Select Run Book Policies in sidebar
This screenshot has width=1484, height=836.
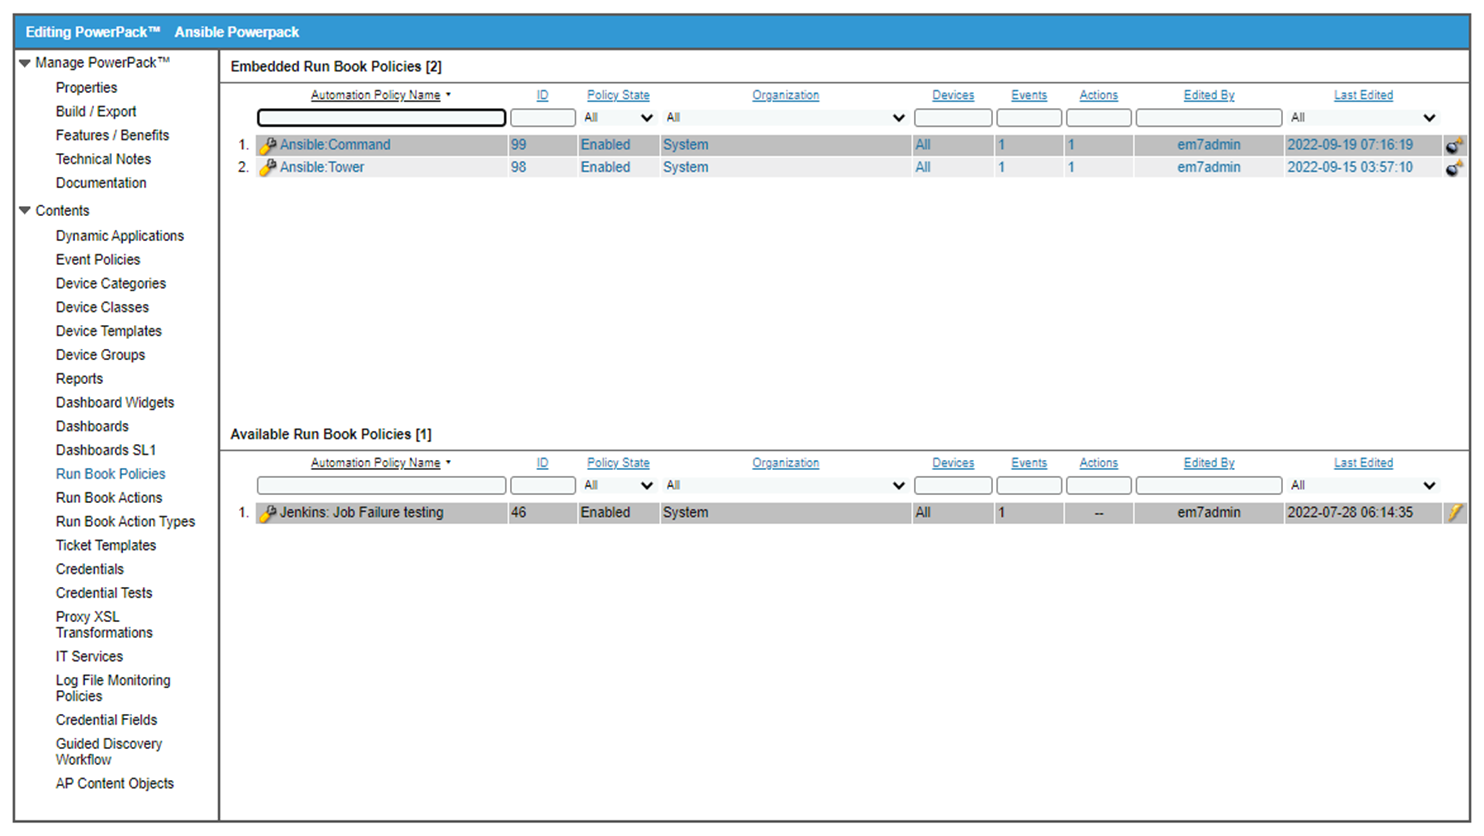[111, 475]
